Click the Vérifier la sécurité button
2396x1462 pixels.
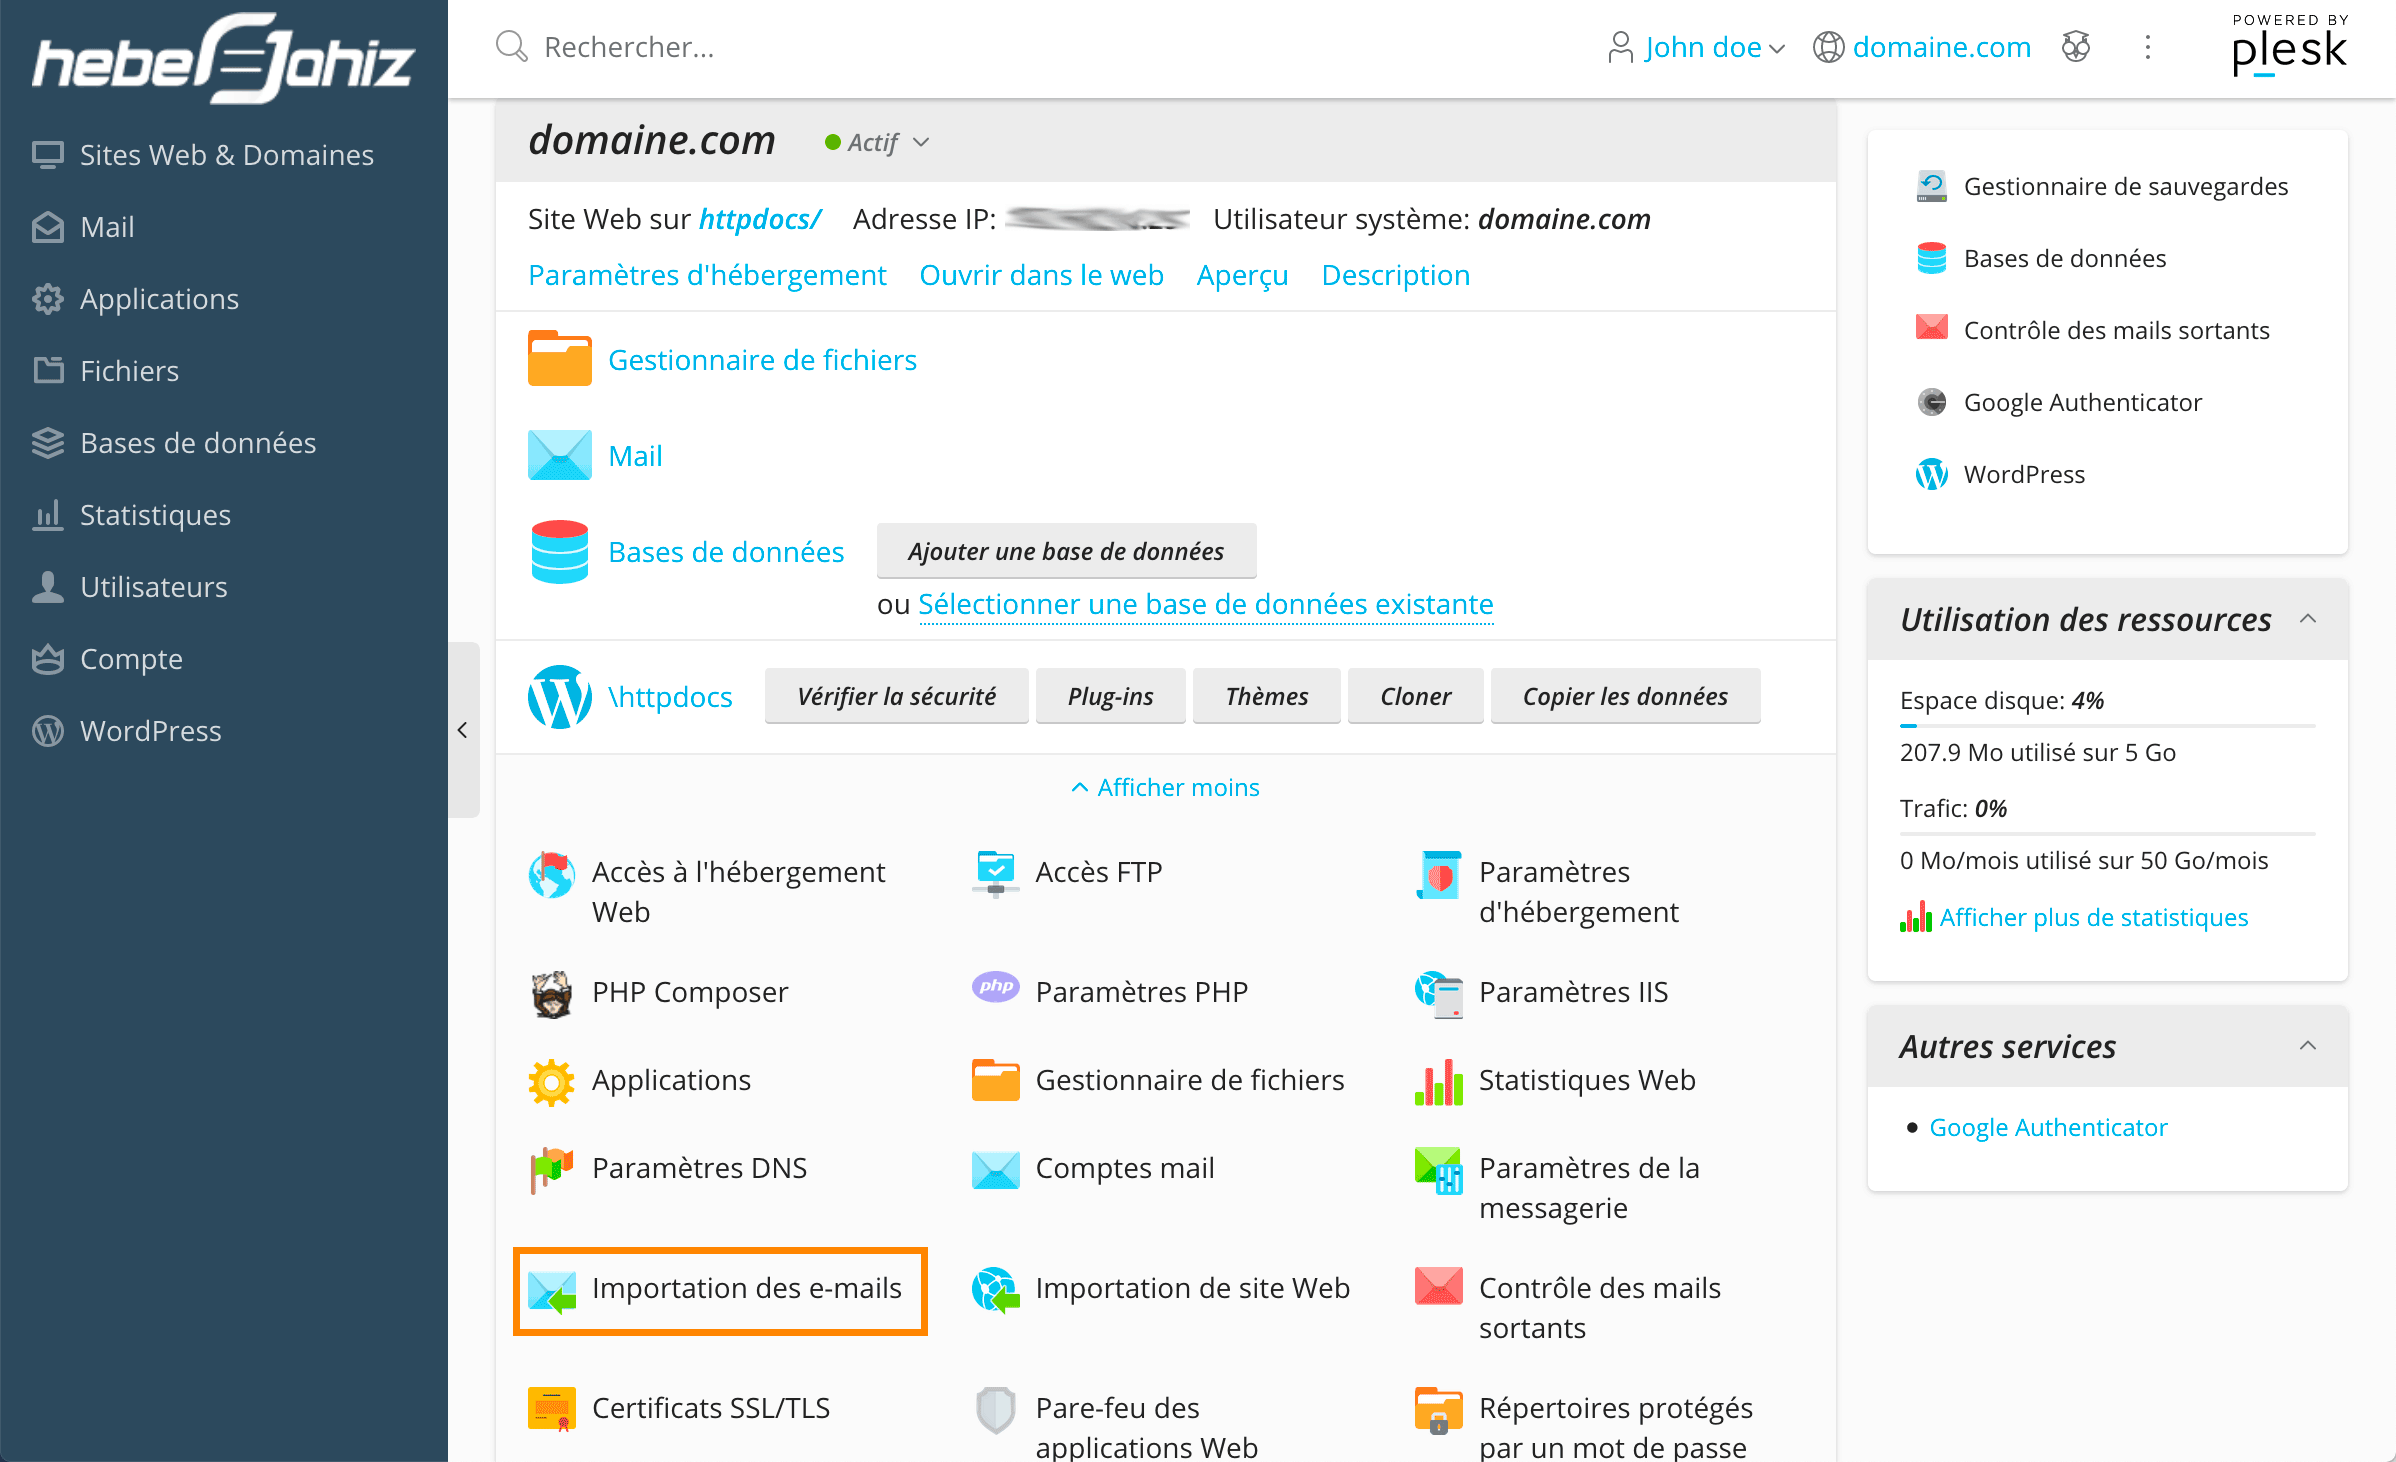[x=897, y=696]
